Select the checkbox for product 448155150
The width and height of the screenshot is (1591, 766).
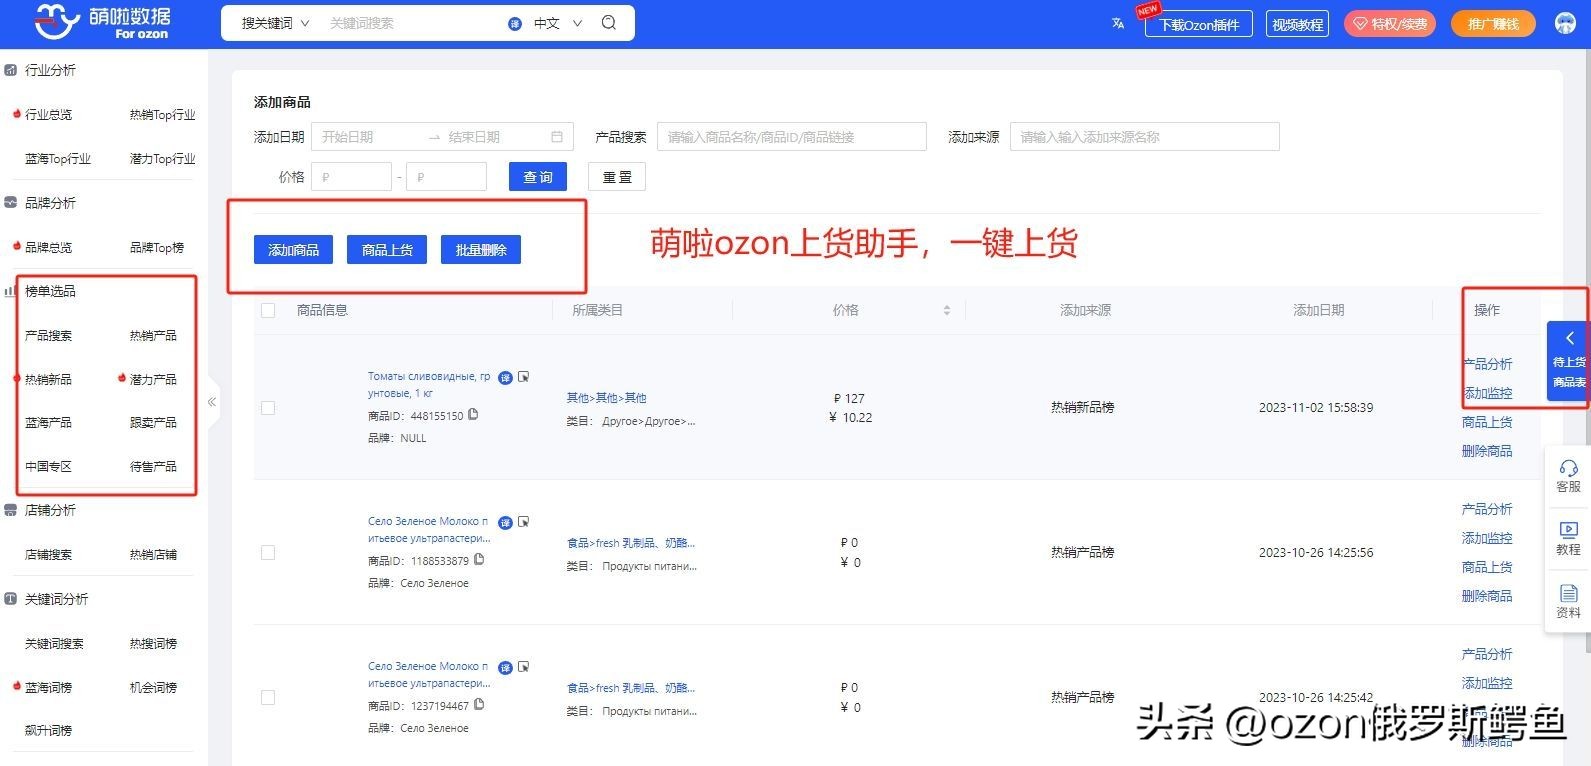268,408
